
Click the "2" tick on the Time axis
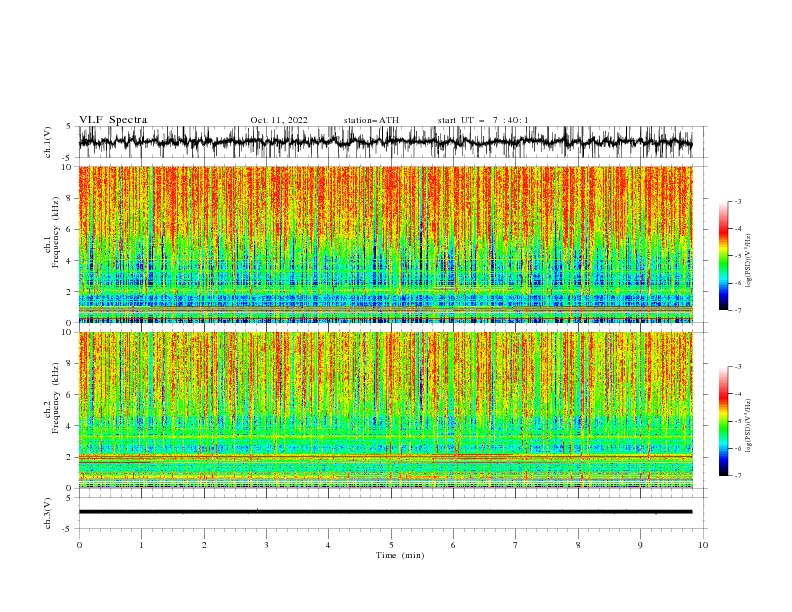tap(204, 545)
